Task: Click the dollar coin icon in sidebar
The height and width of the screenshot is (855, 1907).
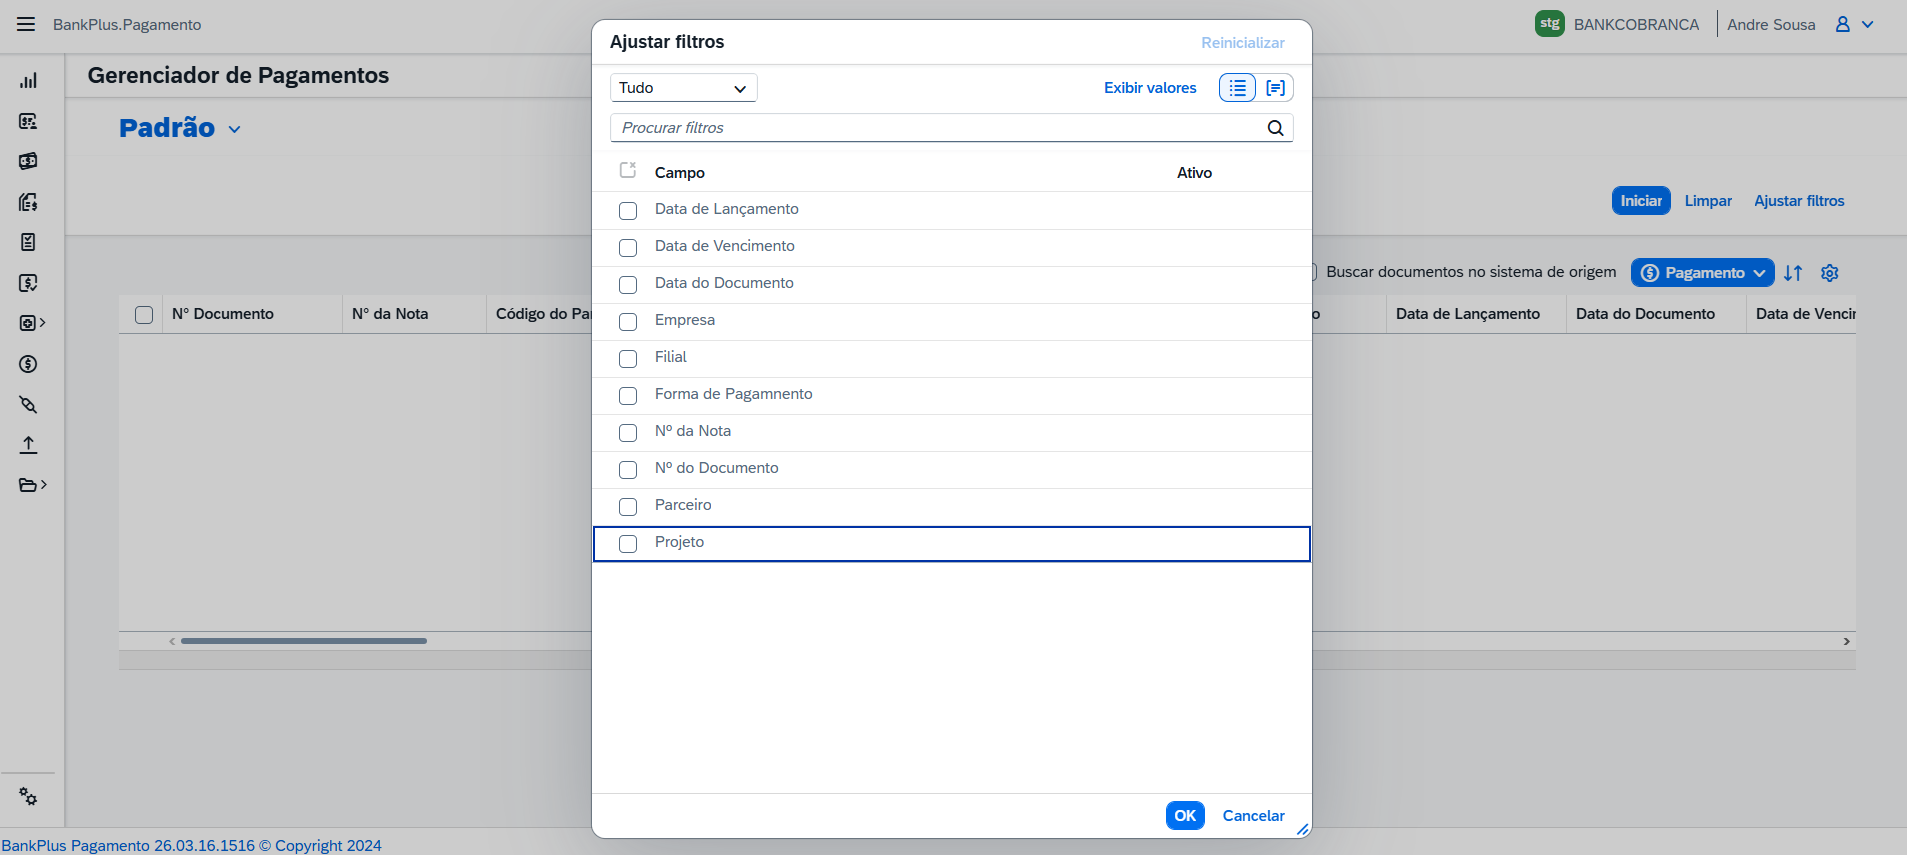Action: point(28,364)
